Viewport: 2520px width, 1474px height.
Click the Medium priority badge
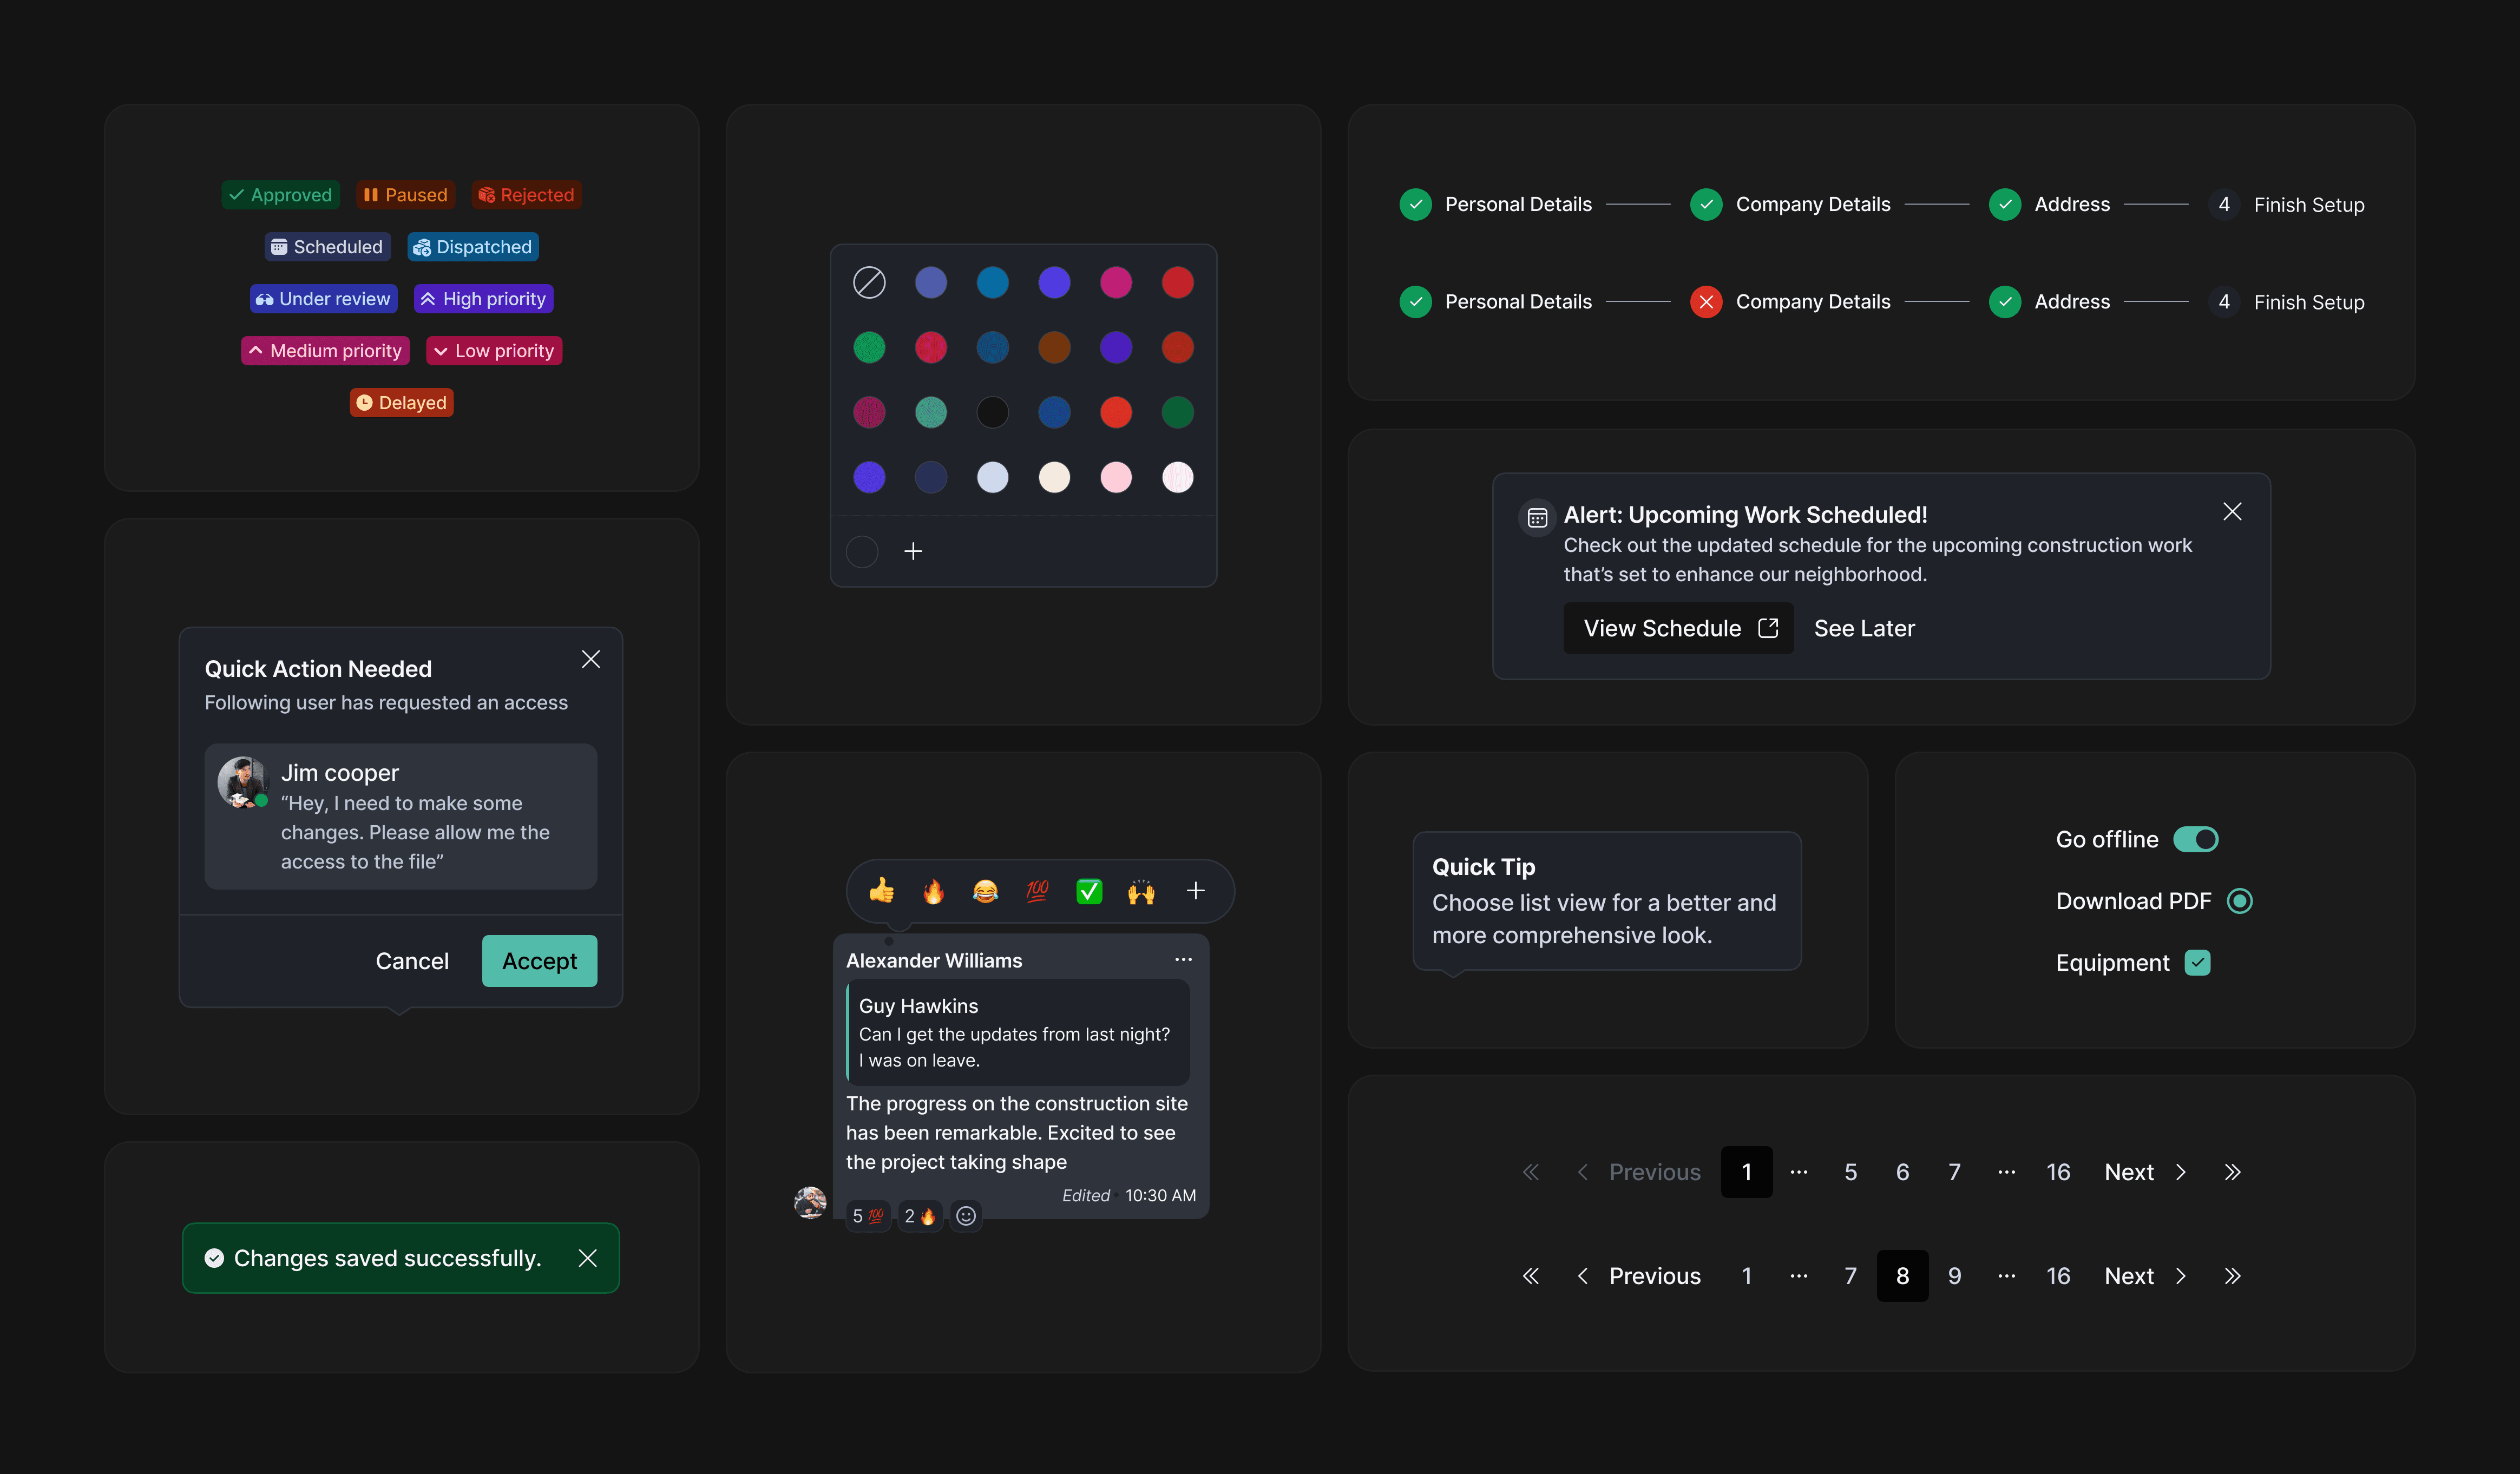click(x=325, y=351)
